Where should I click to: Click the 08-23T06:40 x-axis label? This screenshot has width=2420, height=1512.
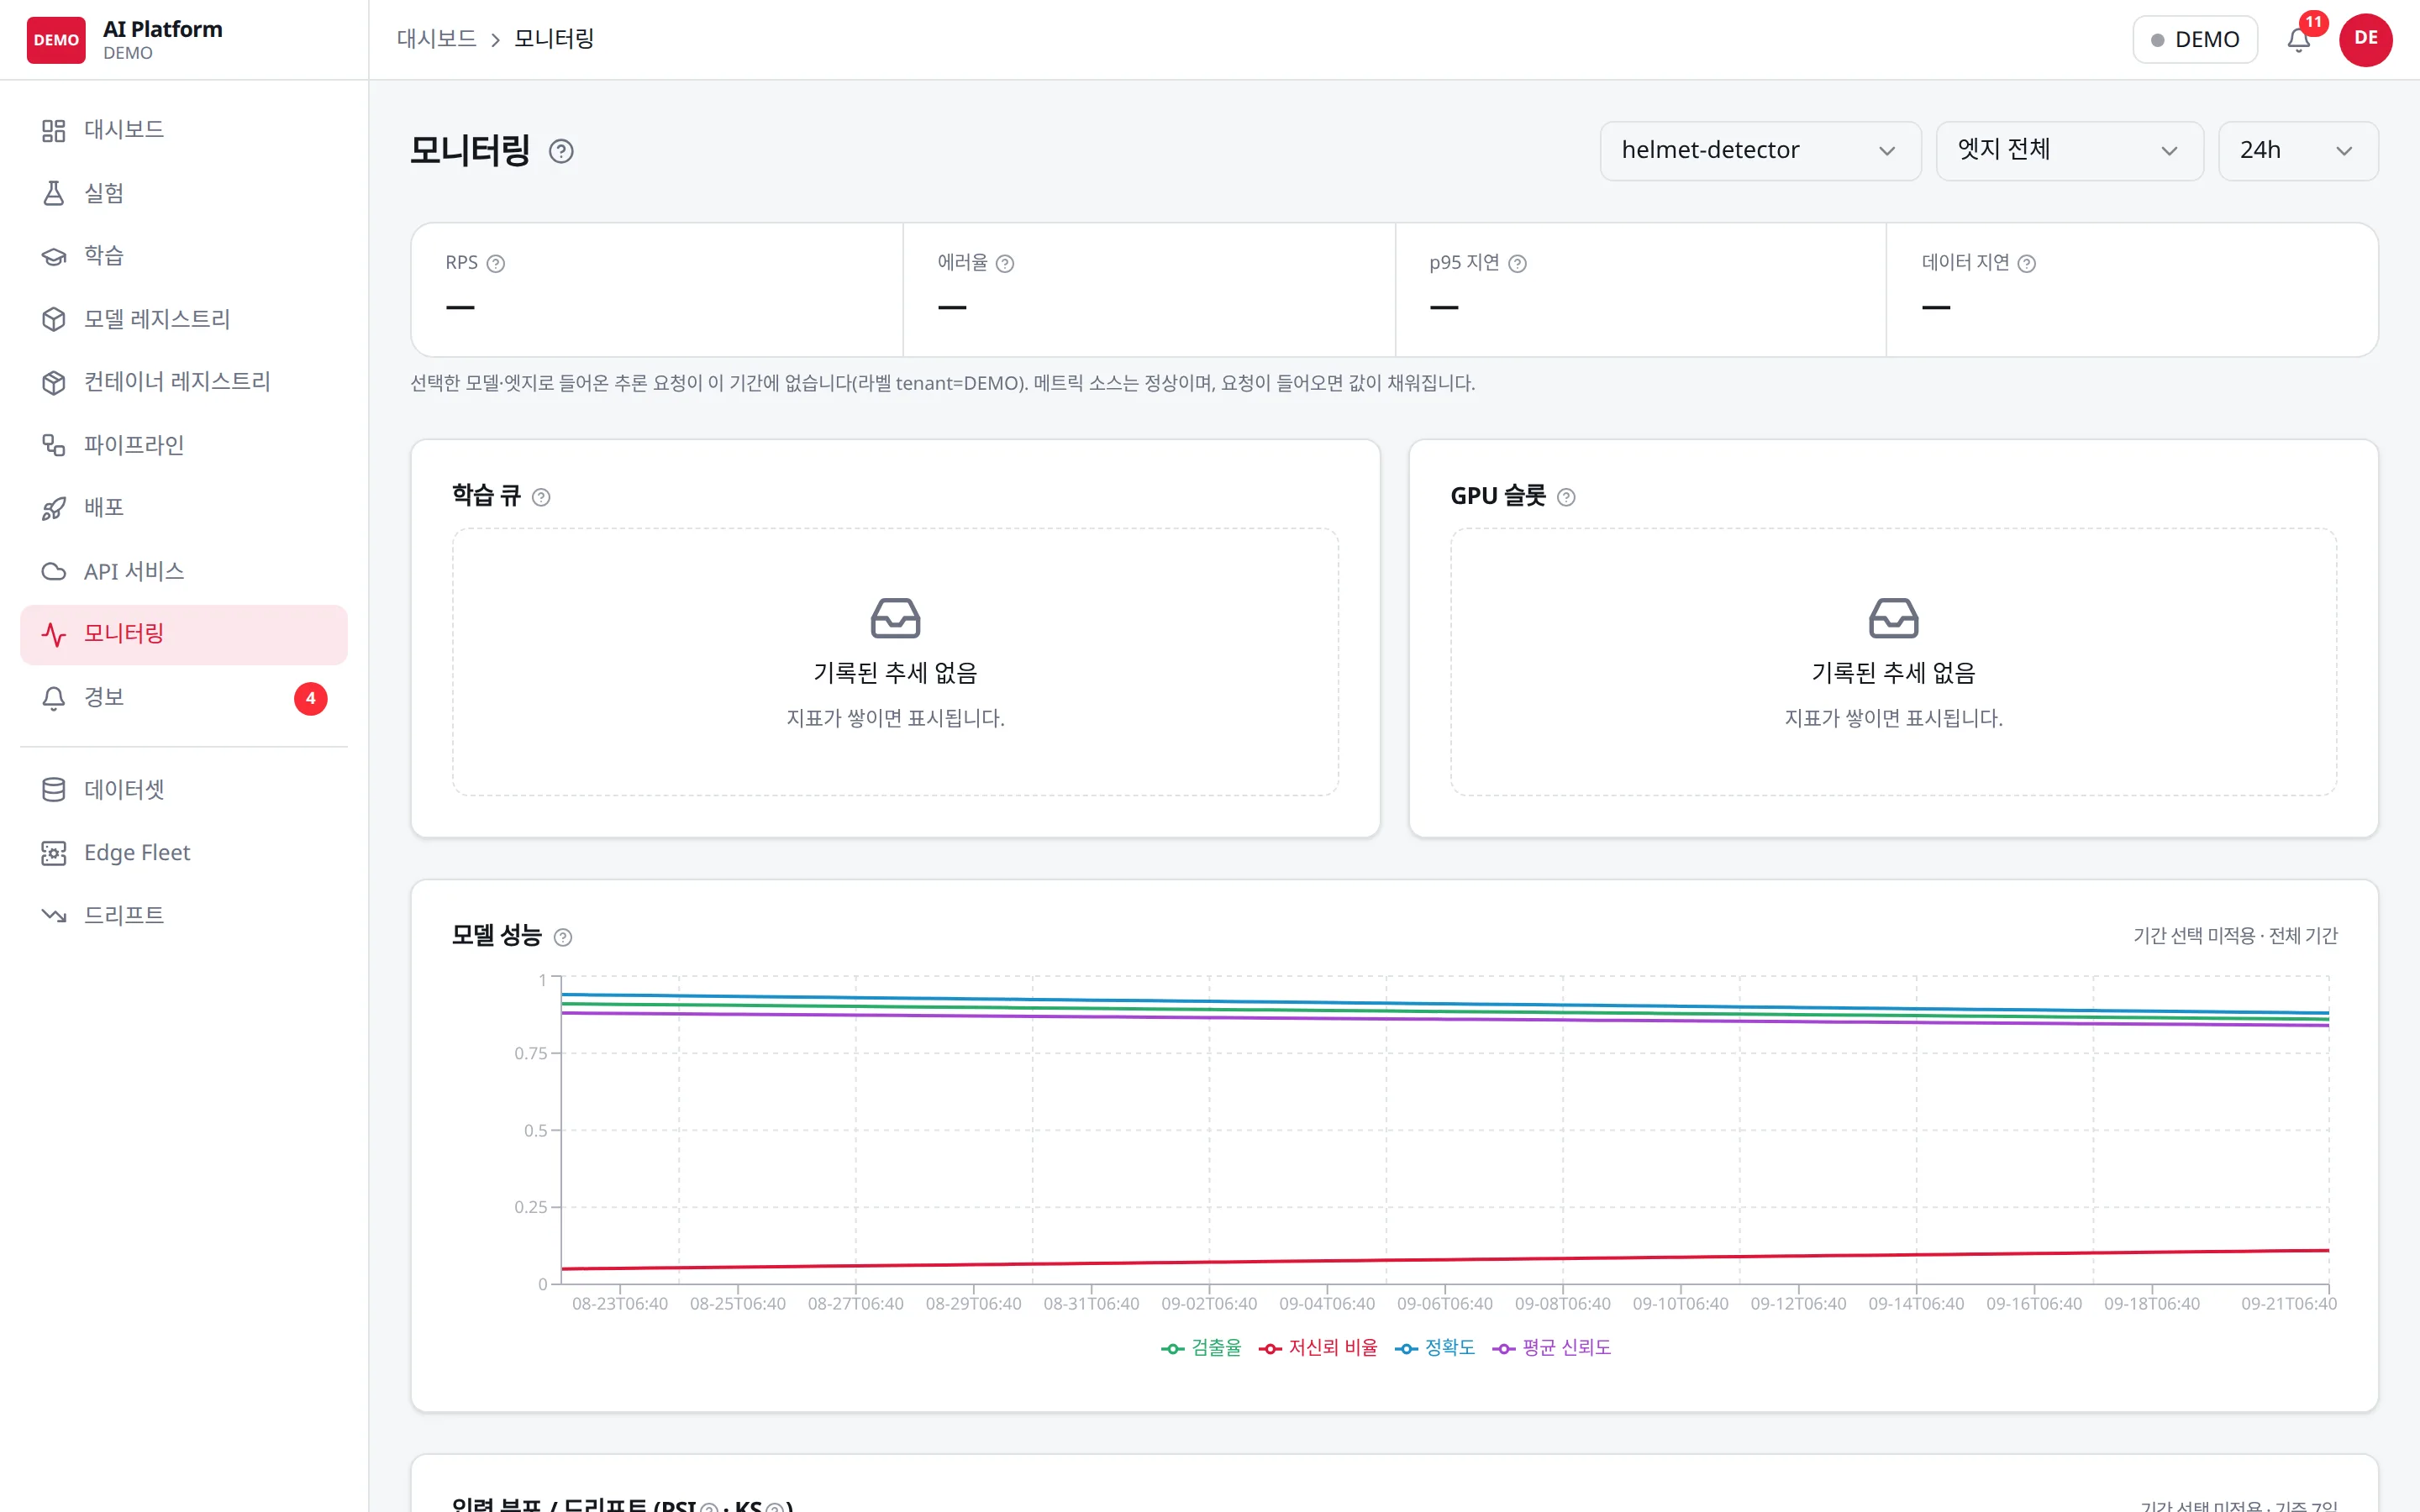(x=620, y=1304)
